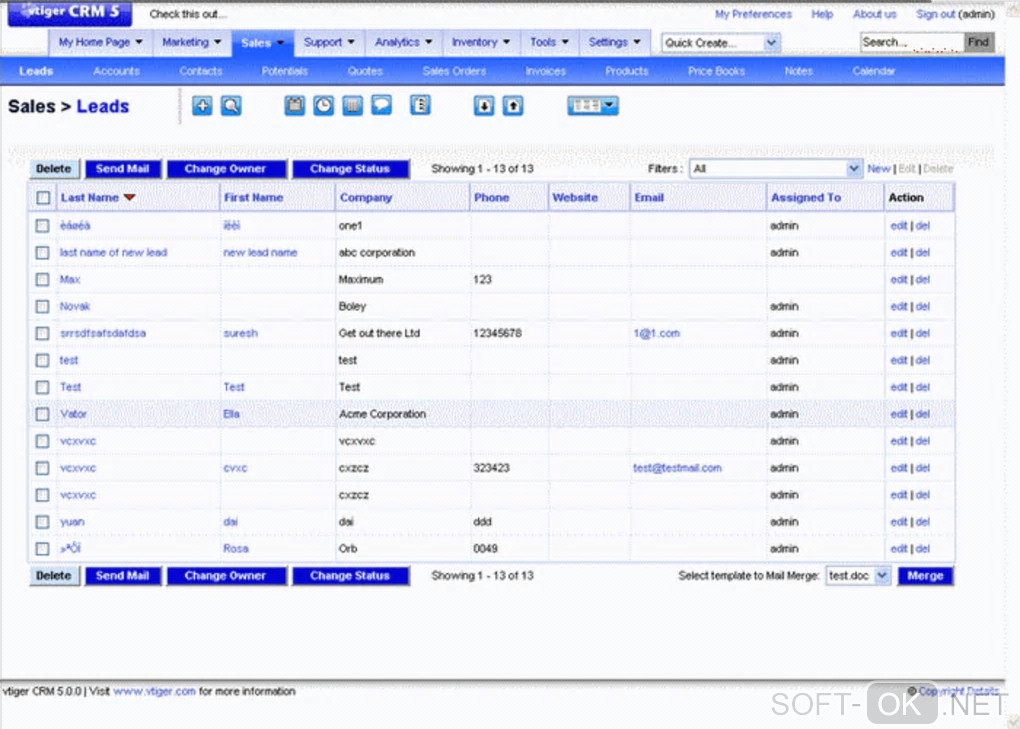This screenshot has height=729, width=1020.
Task: Click the bottom Send Mail button
Action: point(122,576)
